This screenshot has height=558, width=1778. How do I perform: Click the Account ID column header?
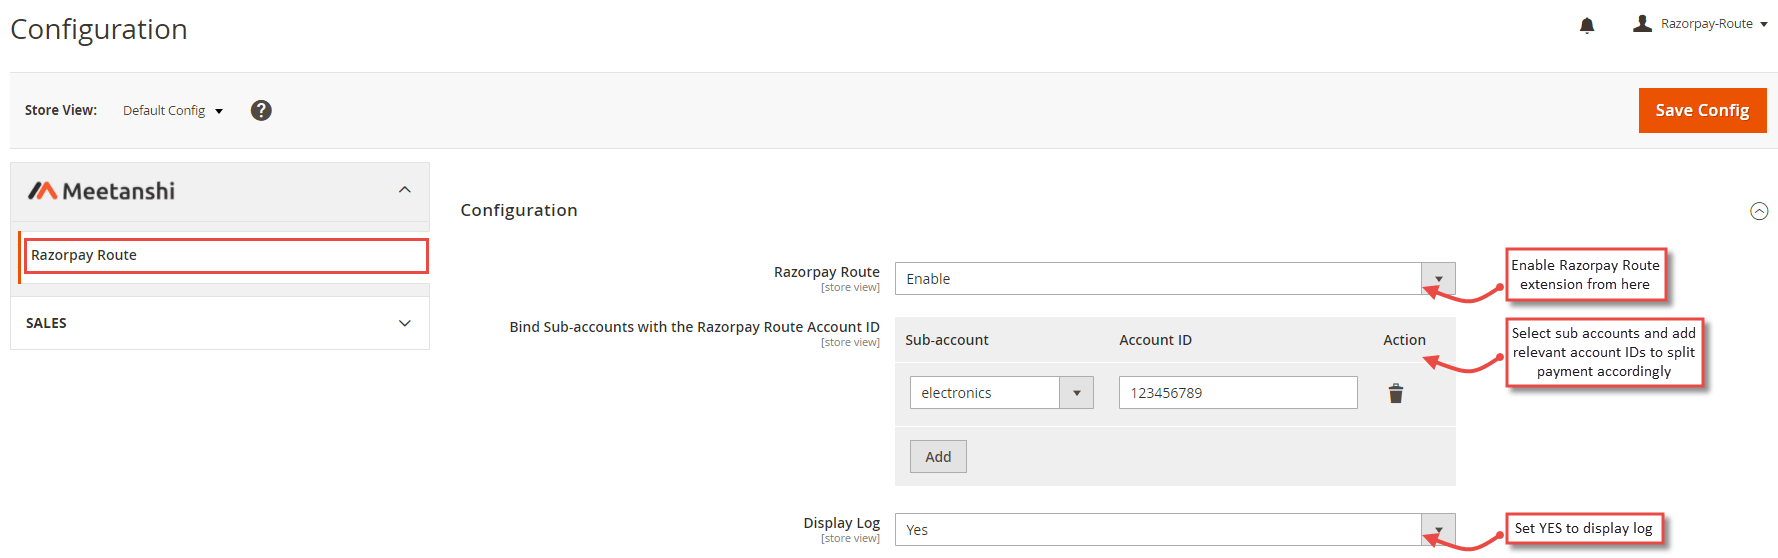click(1155, 340)
